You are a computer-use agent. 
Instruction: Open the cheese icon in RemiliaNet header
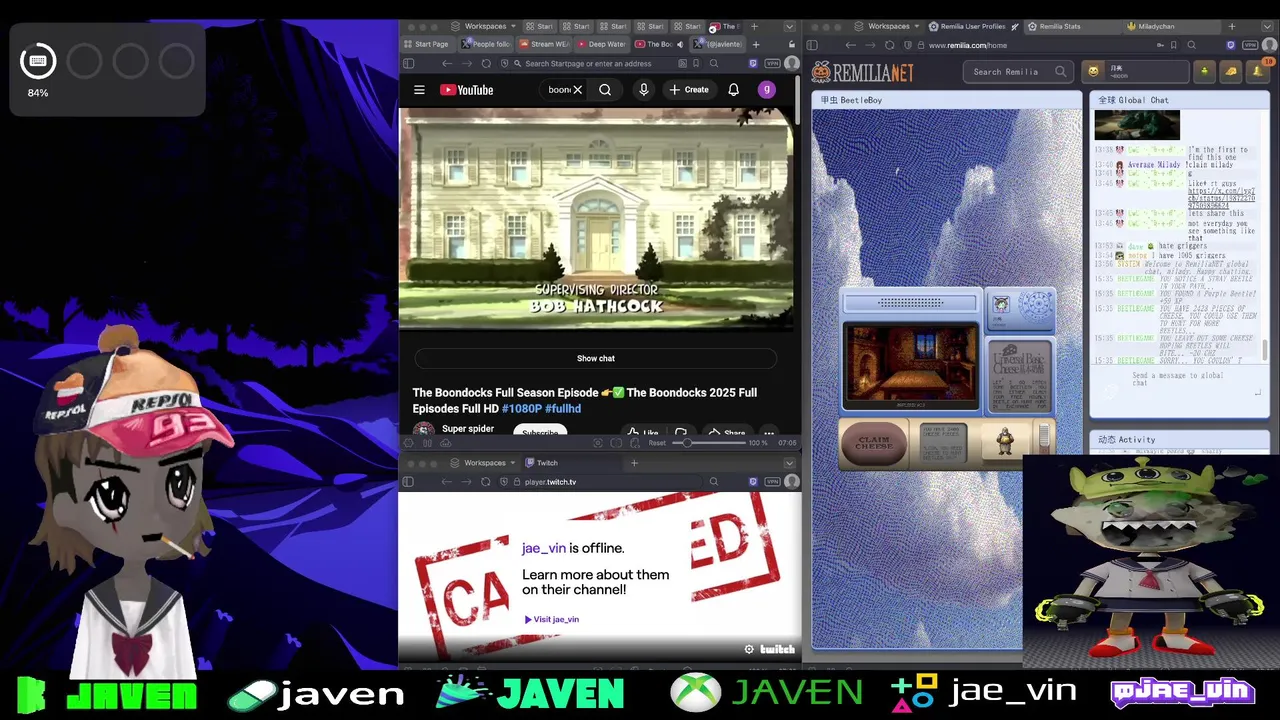[1231, 71]
